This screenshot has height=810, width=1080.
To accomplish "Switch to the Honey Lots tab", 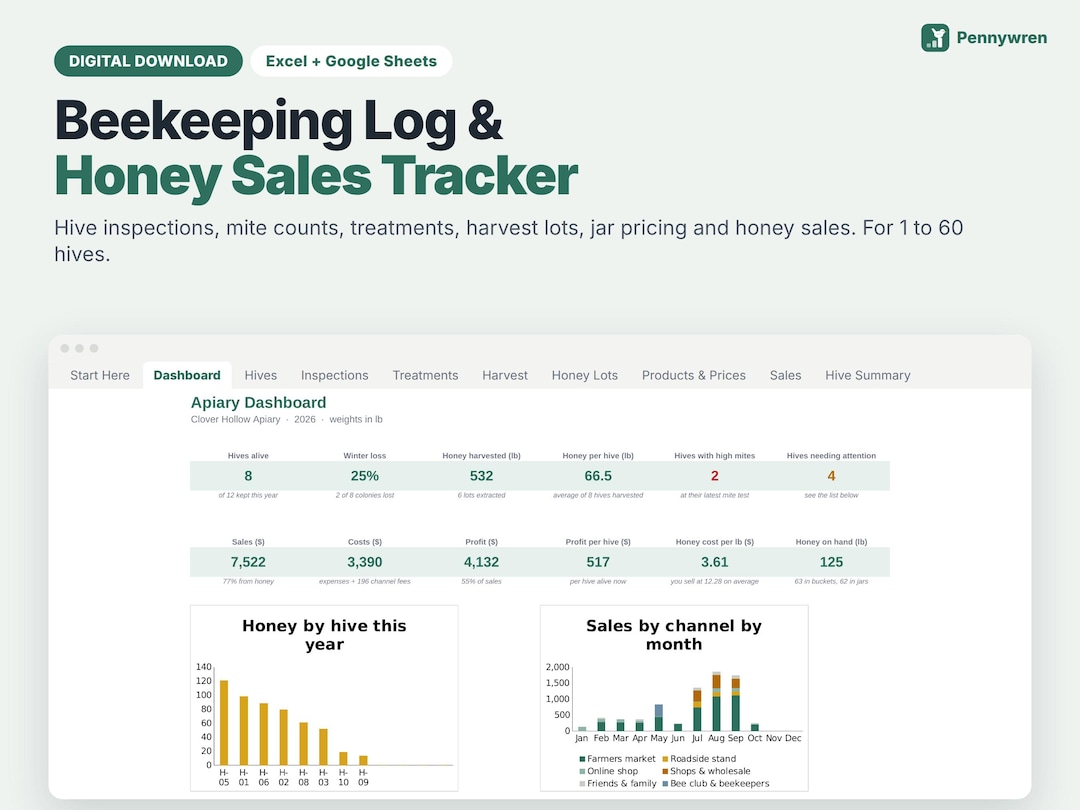I will pos(585,375).
